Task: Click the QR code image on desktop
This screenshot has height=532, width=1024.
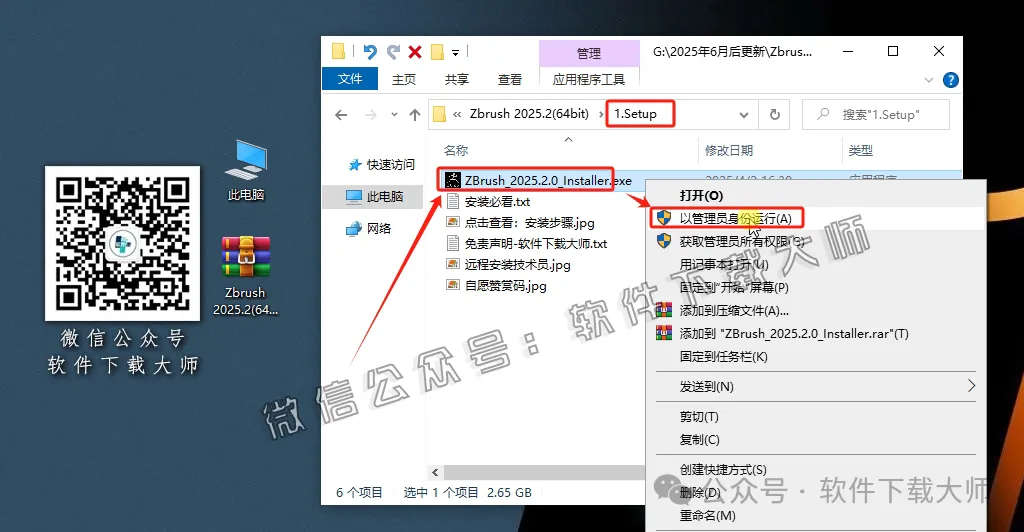Action: coord(122,243)
